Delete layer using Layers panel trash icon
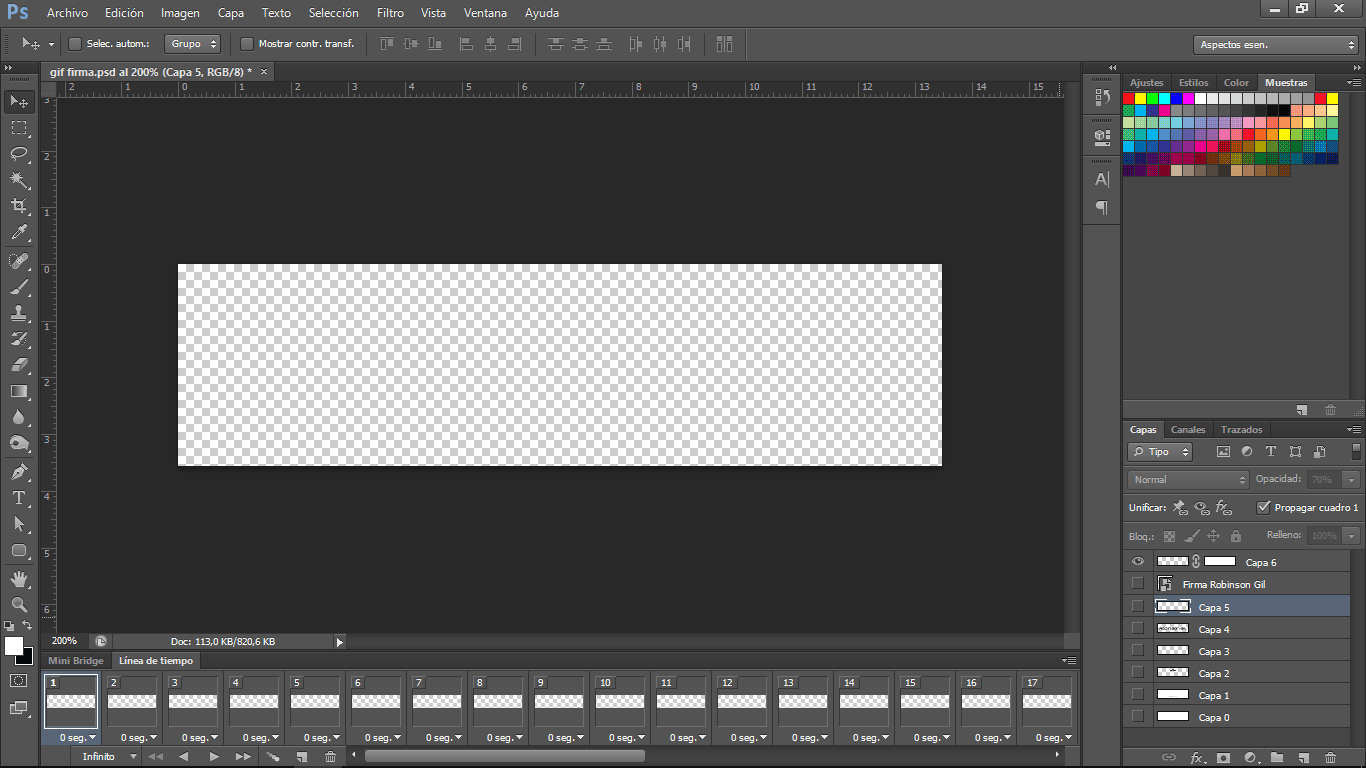Image resolution: width=1366 pixels, height=768 pixels. point(1330,758)
